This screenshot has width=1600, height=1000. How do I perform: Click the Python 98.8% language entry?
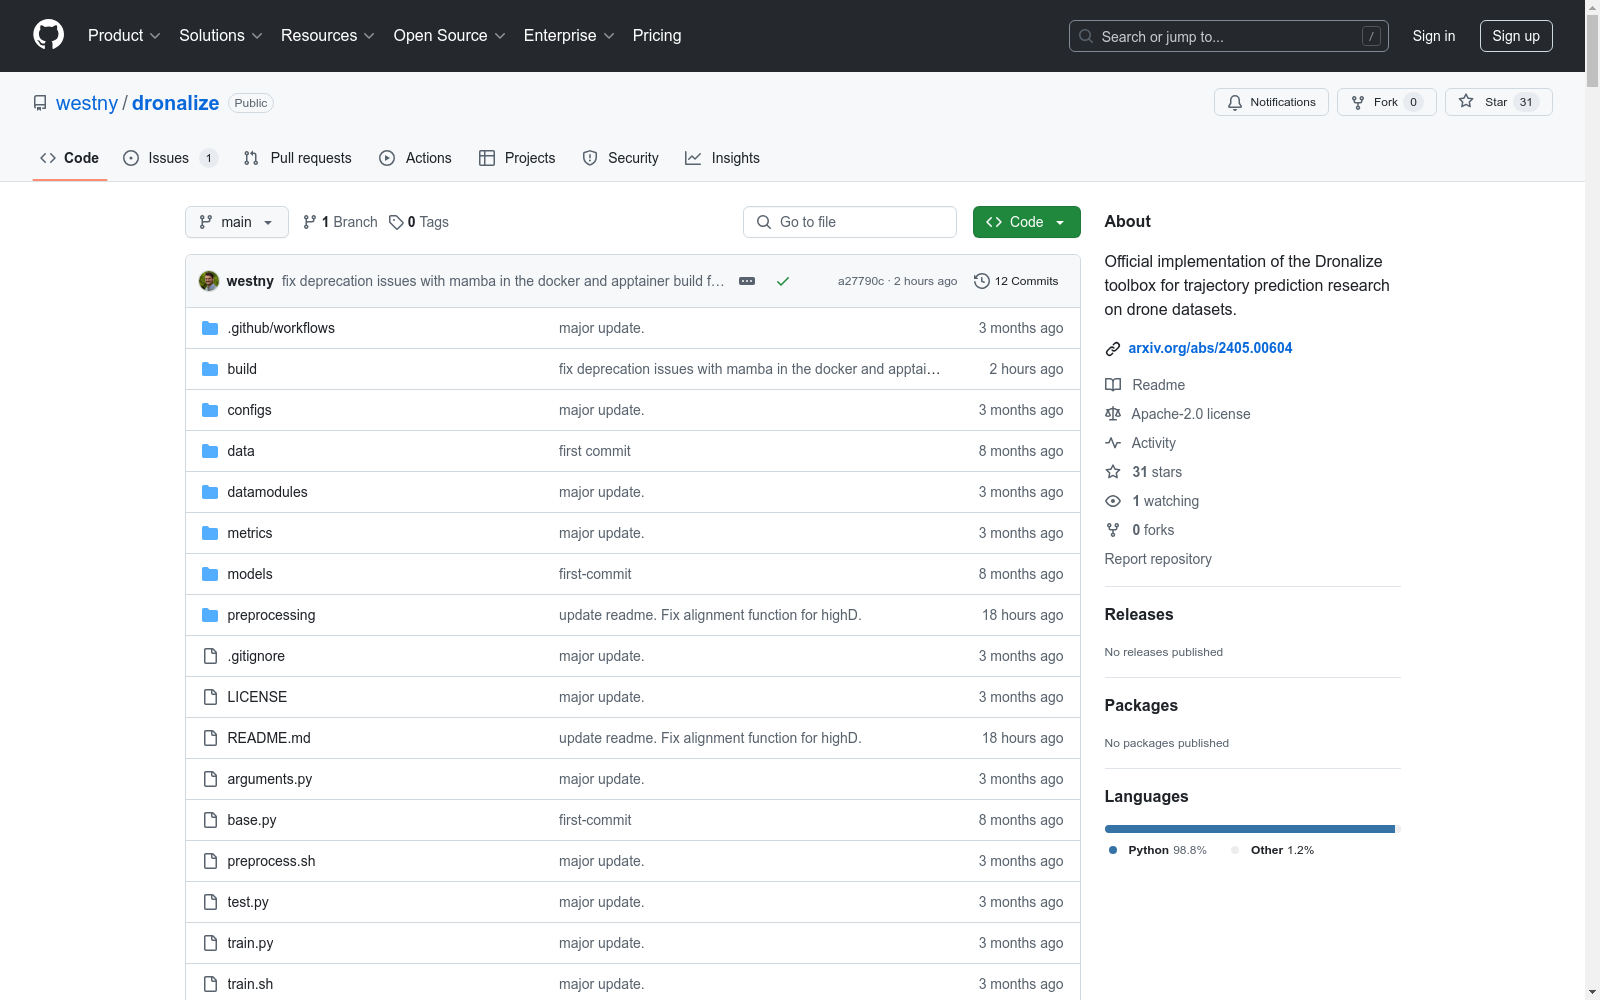(1158, 850)
